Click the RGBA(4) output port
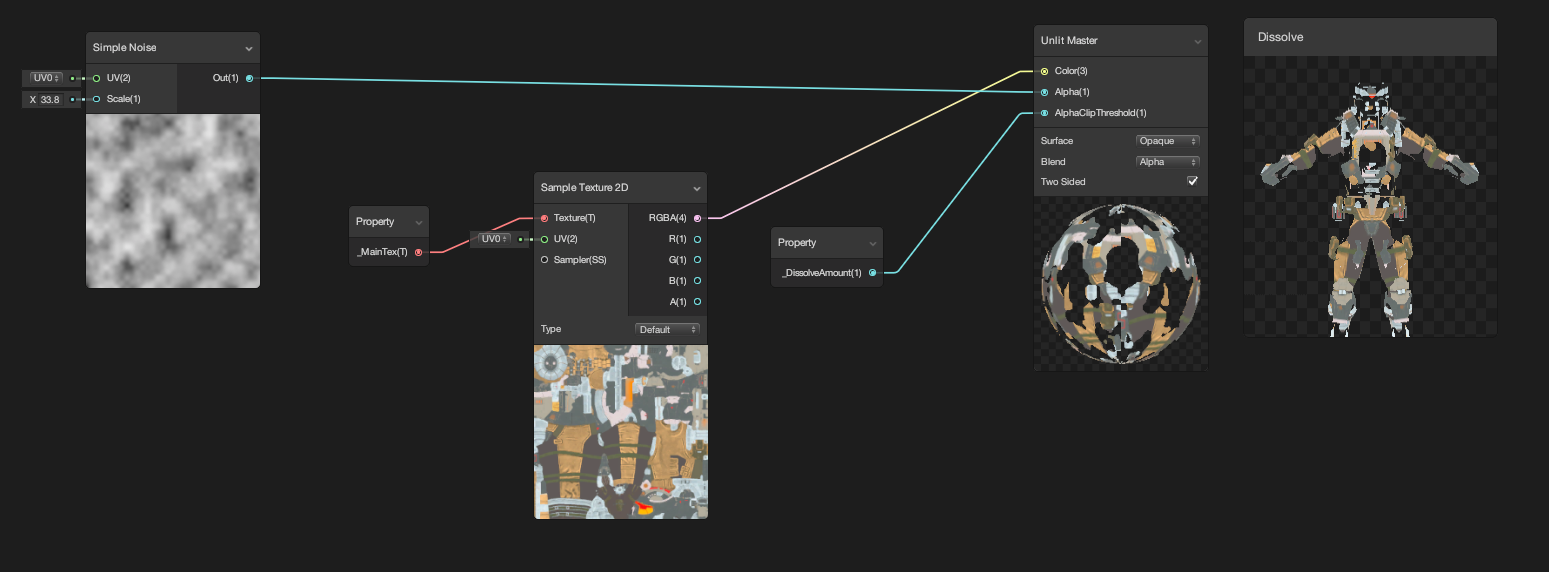The height and width of the screenshot is (572, 1549). (697, 218)
